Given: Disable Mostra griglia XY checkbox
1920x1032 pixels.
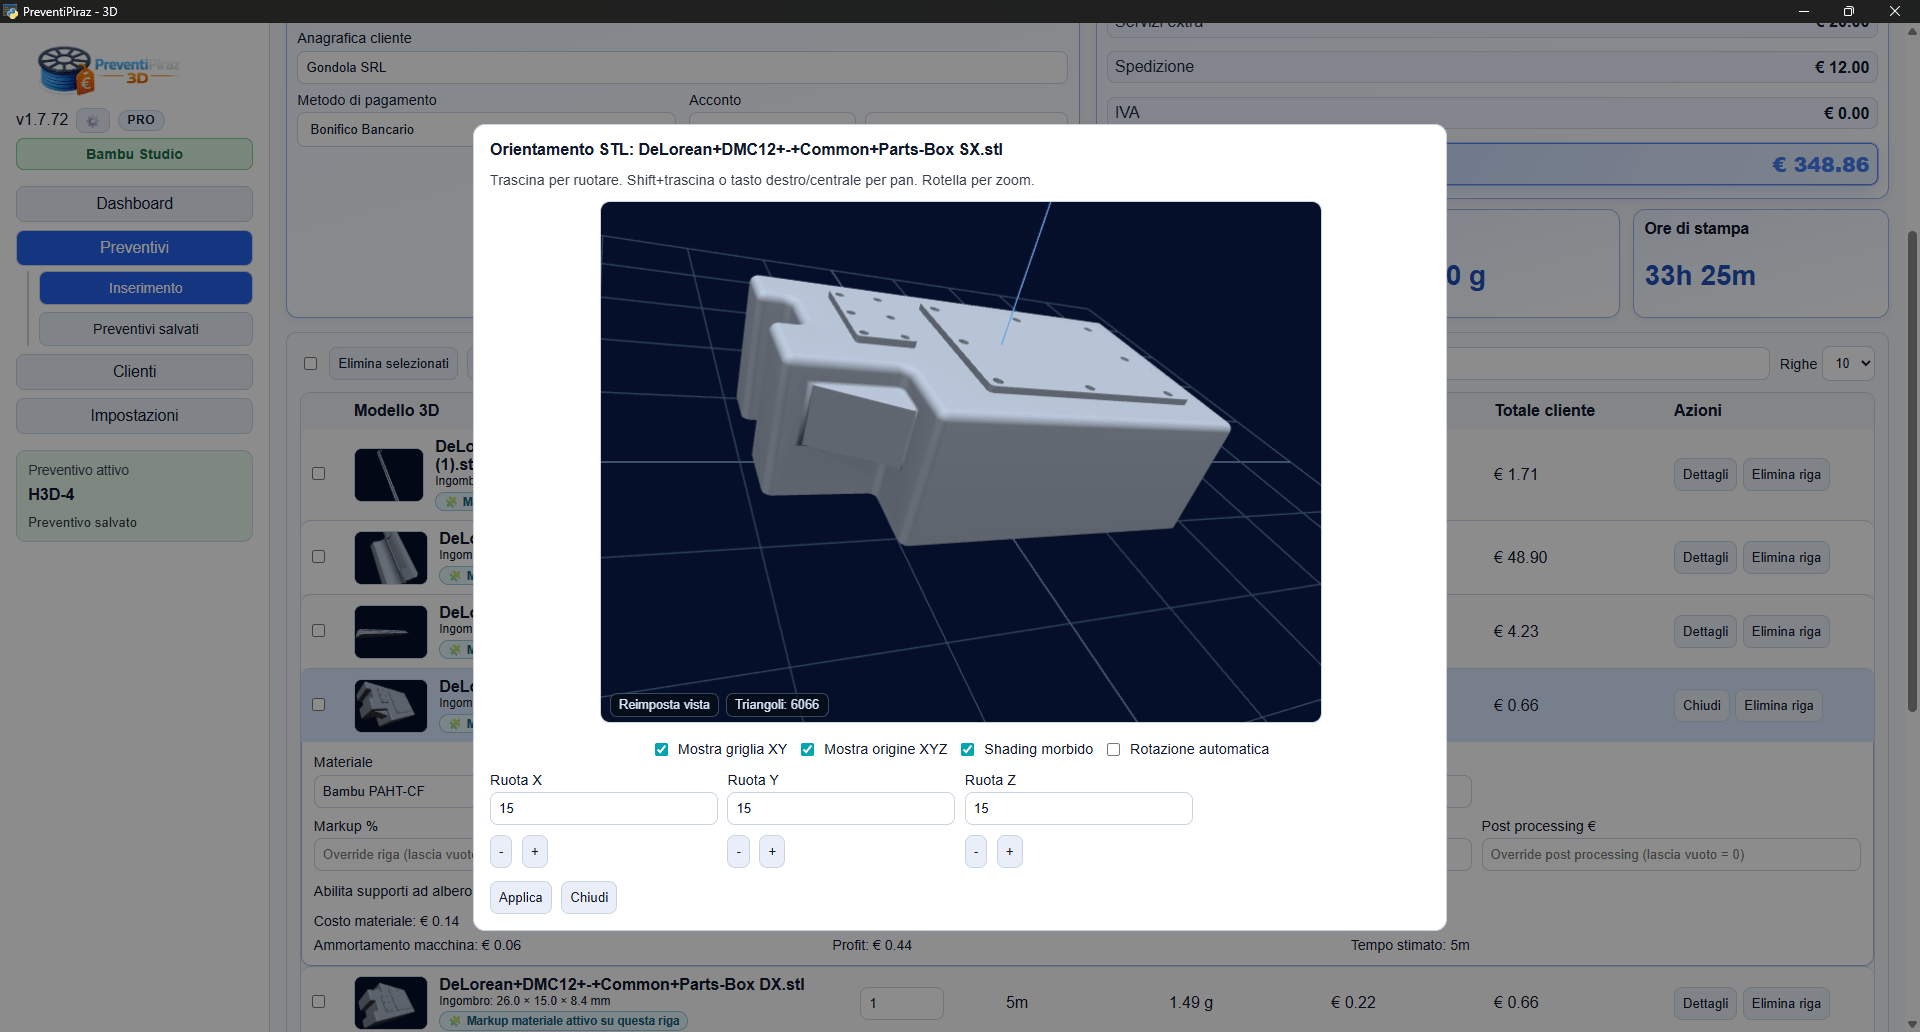Looking at the screenshot, I should [x=661, y=750].
